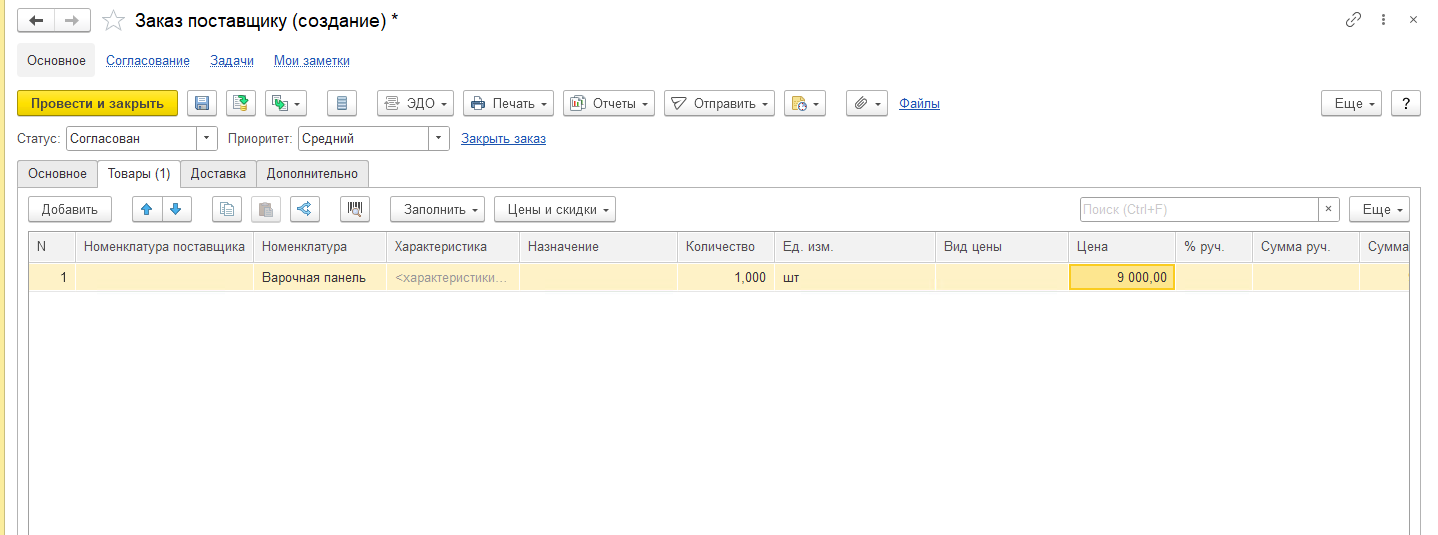The image size is (1438, 535).
Task: Click the Поиск (Ctrl+F) search field
Action: pos(1198,209)
